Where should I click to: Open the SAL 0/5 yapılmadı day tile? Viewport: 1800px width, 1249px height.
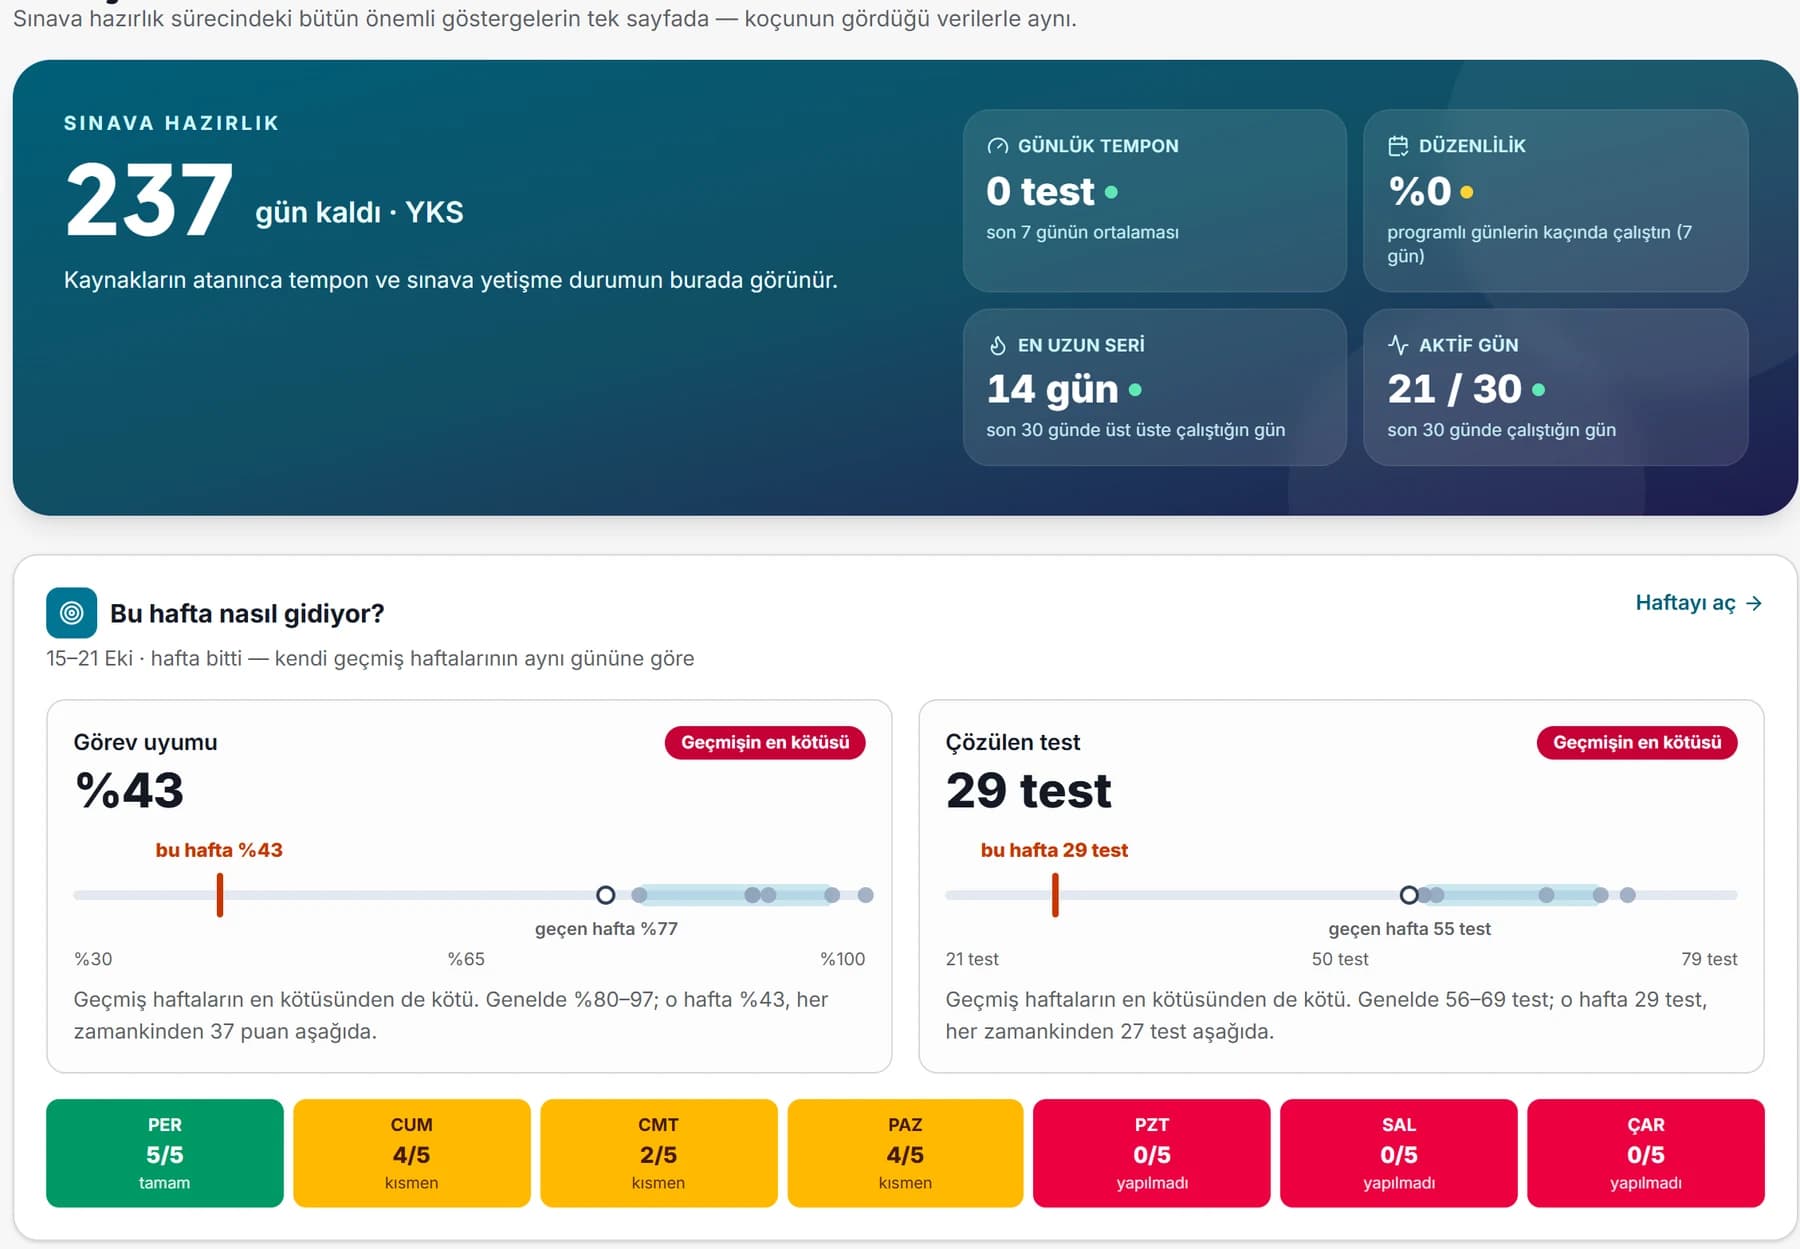pyautogui.click(x=1399, y=1153)
